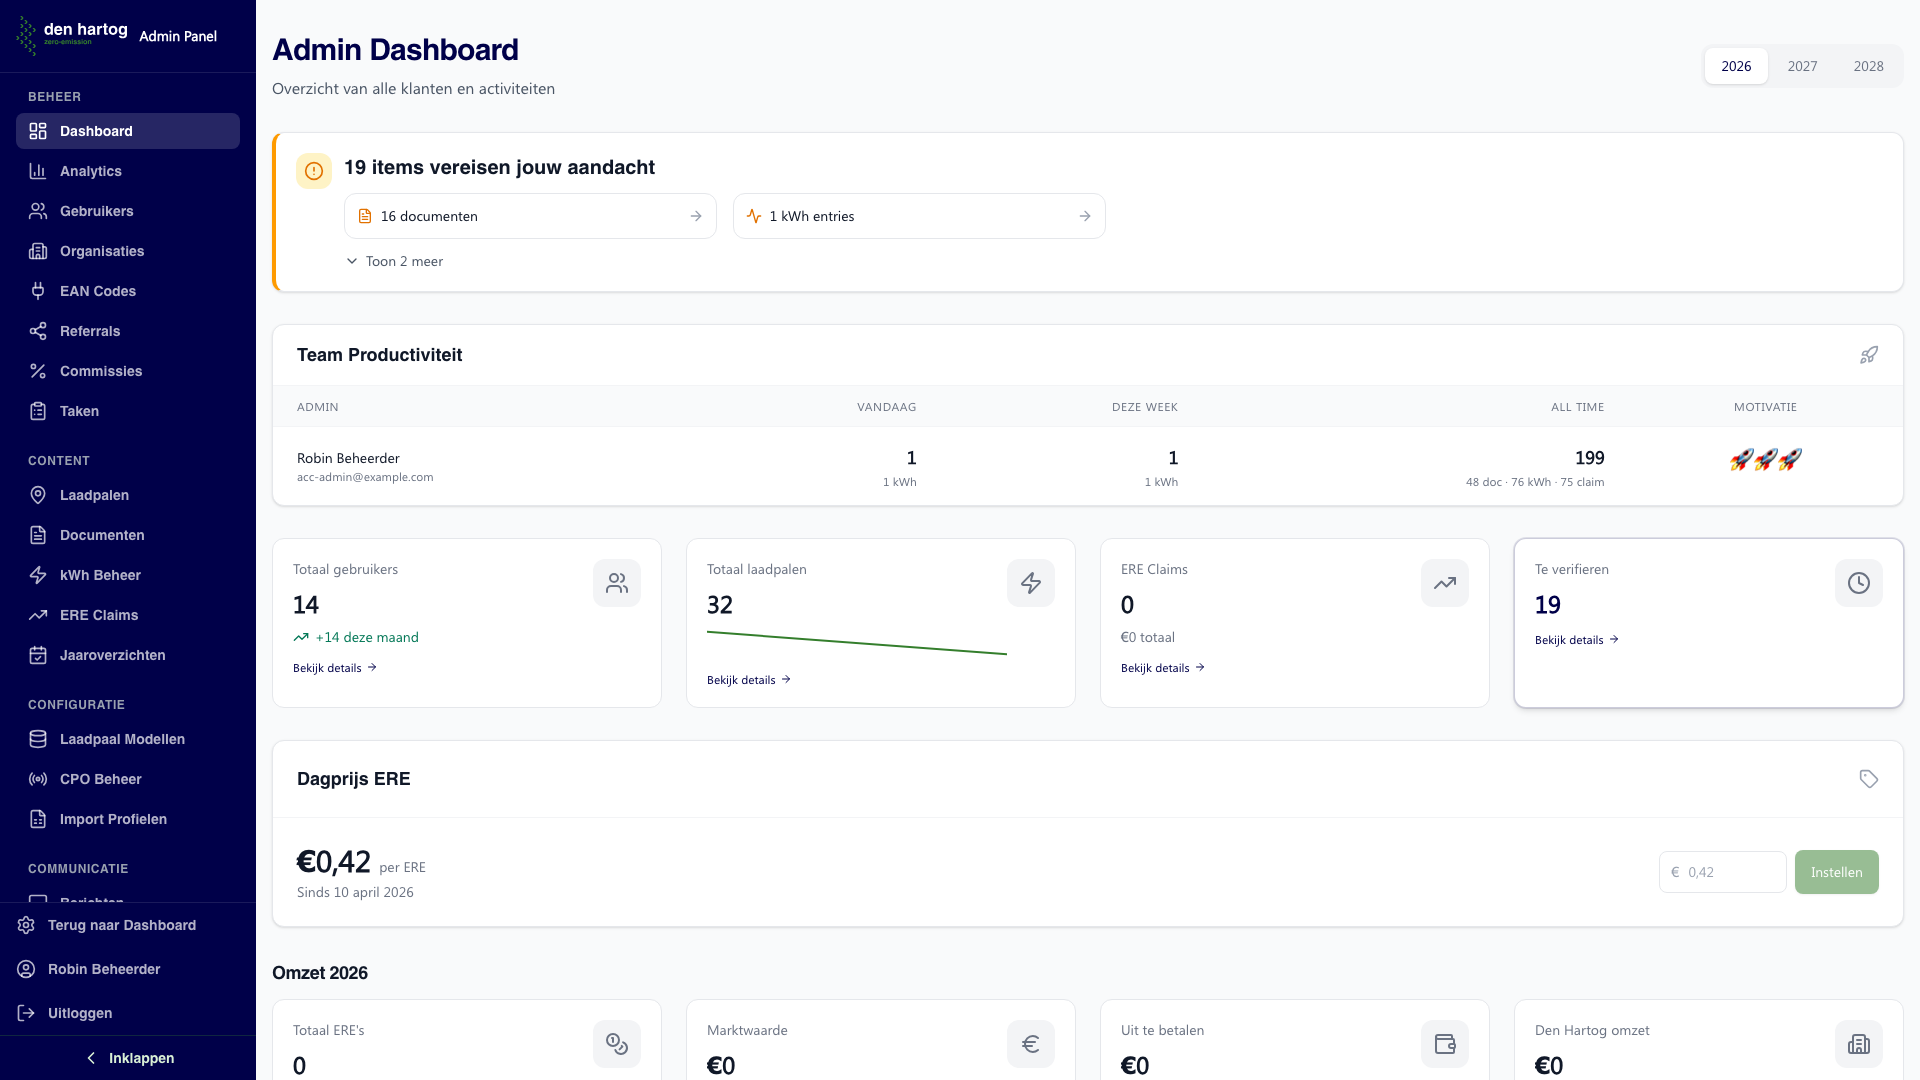Open 16 documenten attention item

coord(530,216)
